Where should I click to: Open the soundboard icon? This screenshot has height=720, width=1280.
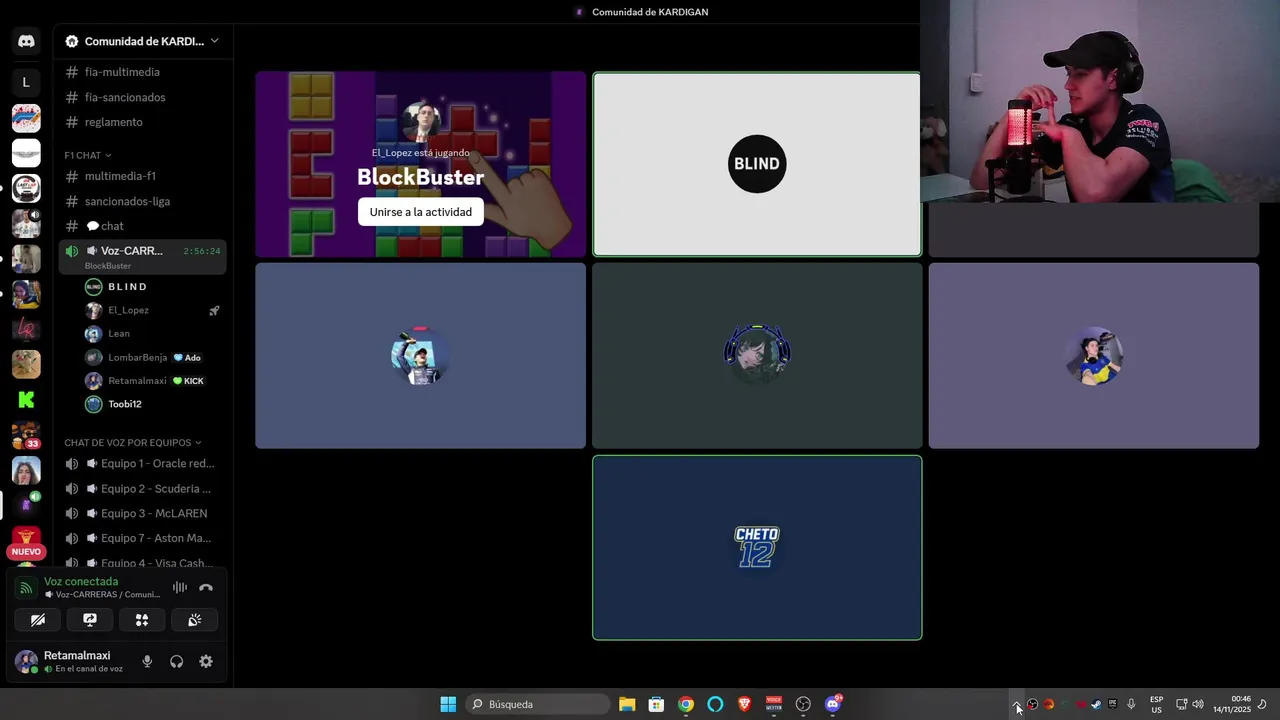(194, 620)
